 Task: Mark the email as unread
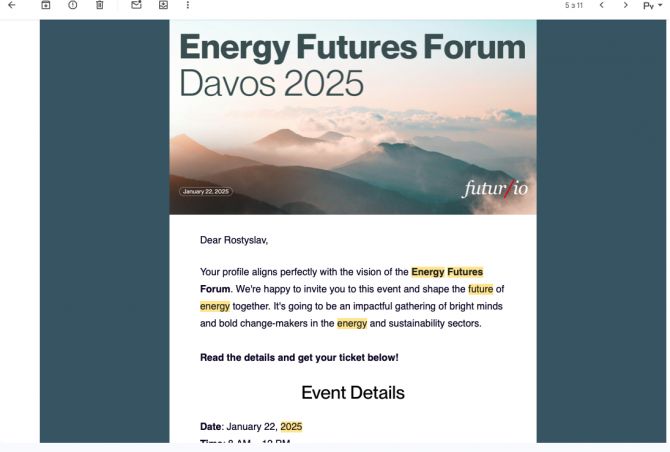(136, 5)
